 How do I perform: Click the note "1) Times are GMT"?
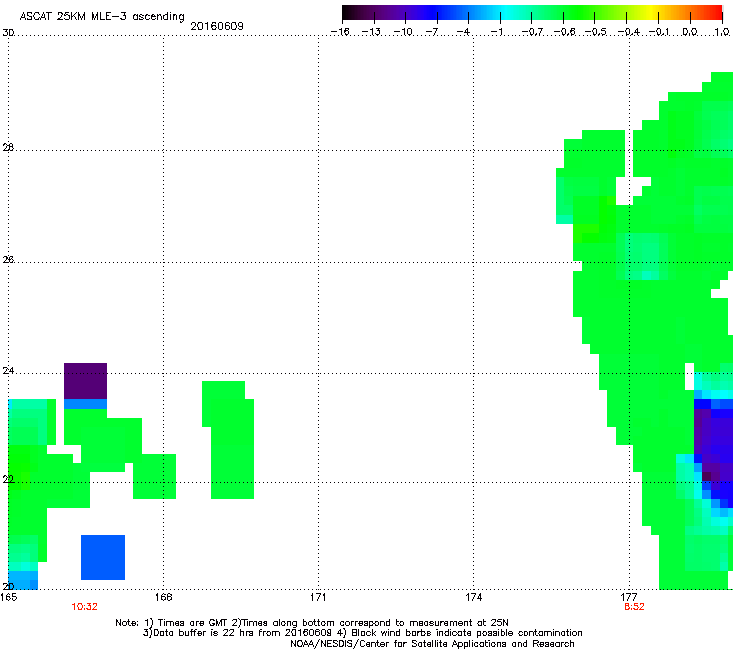(x=186, y=623)
